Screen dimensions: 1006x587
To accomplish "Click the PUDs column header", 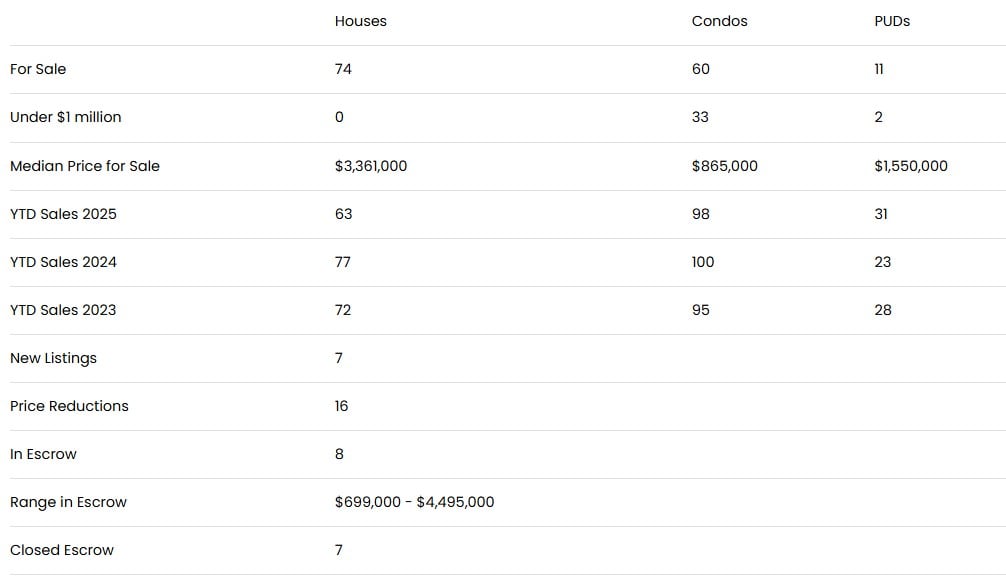I will tap(892, 21).
